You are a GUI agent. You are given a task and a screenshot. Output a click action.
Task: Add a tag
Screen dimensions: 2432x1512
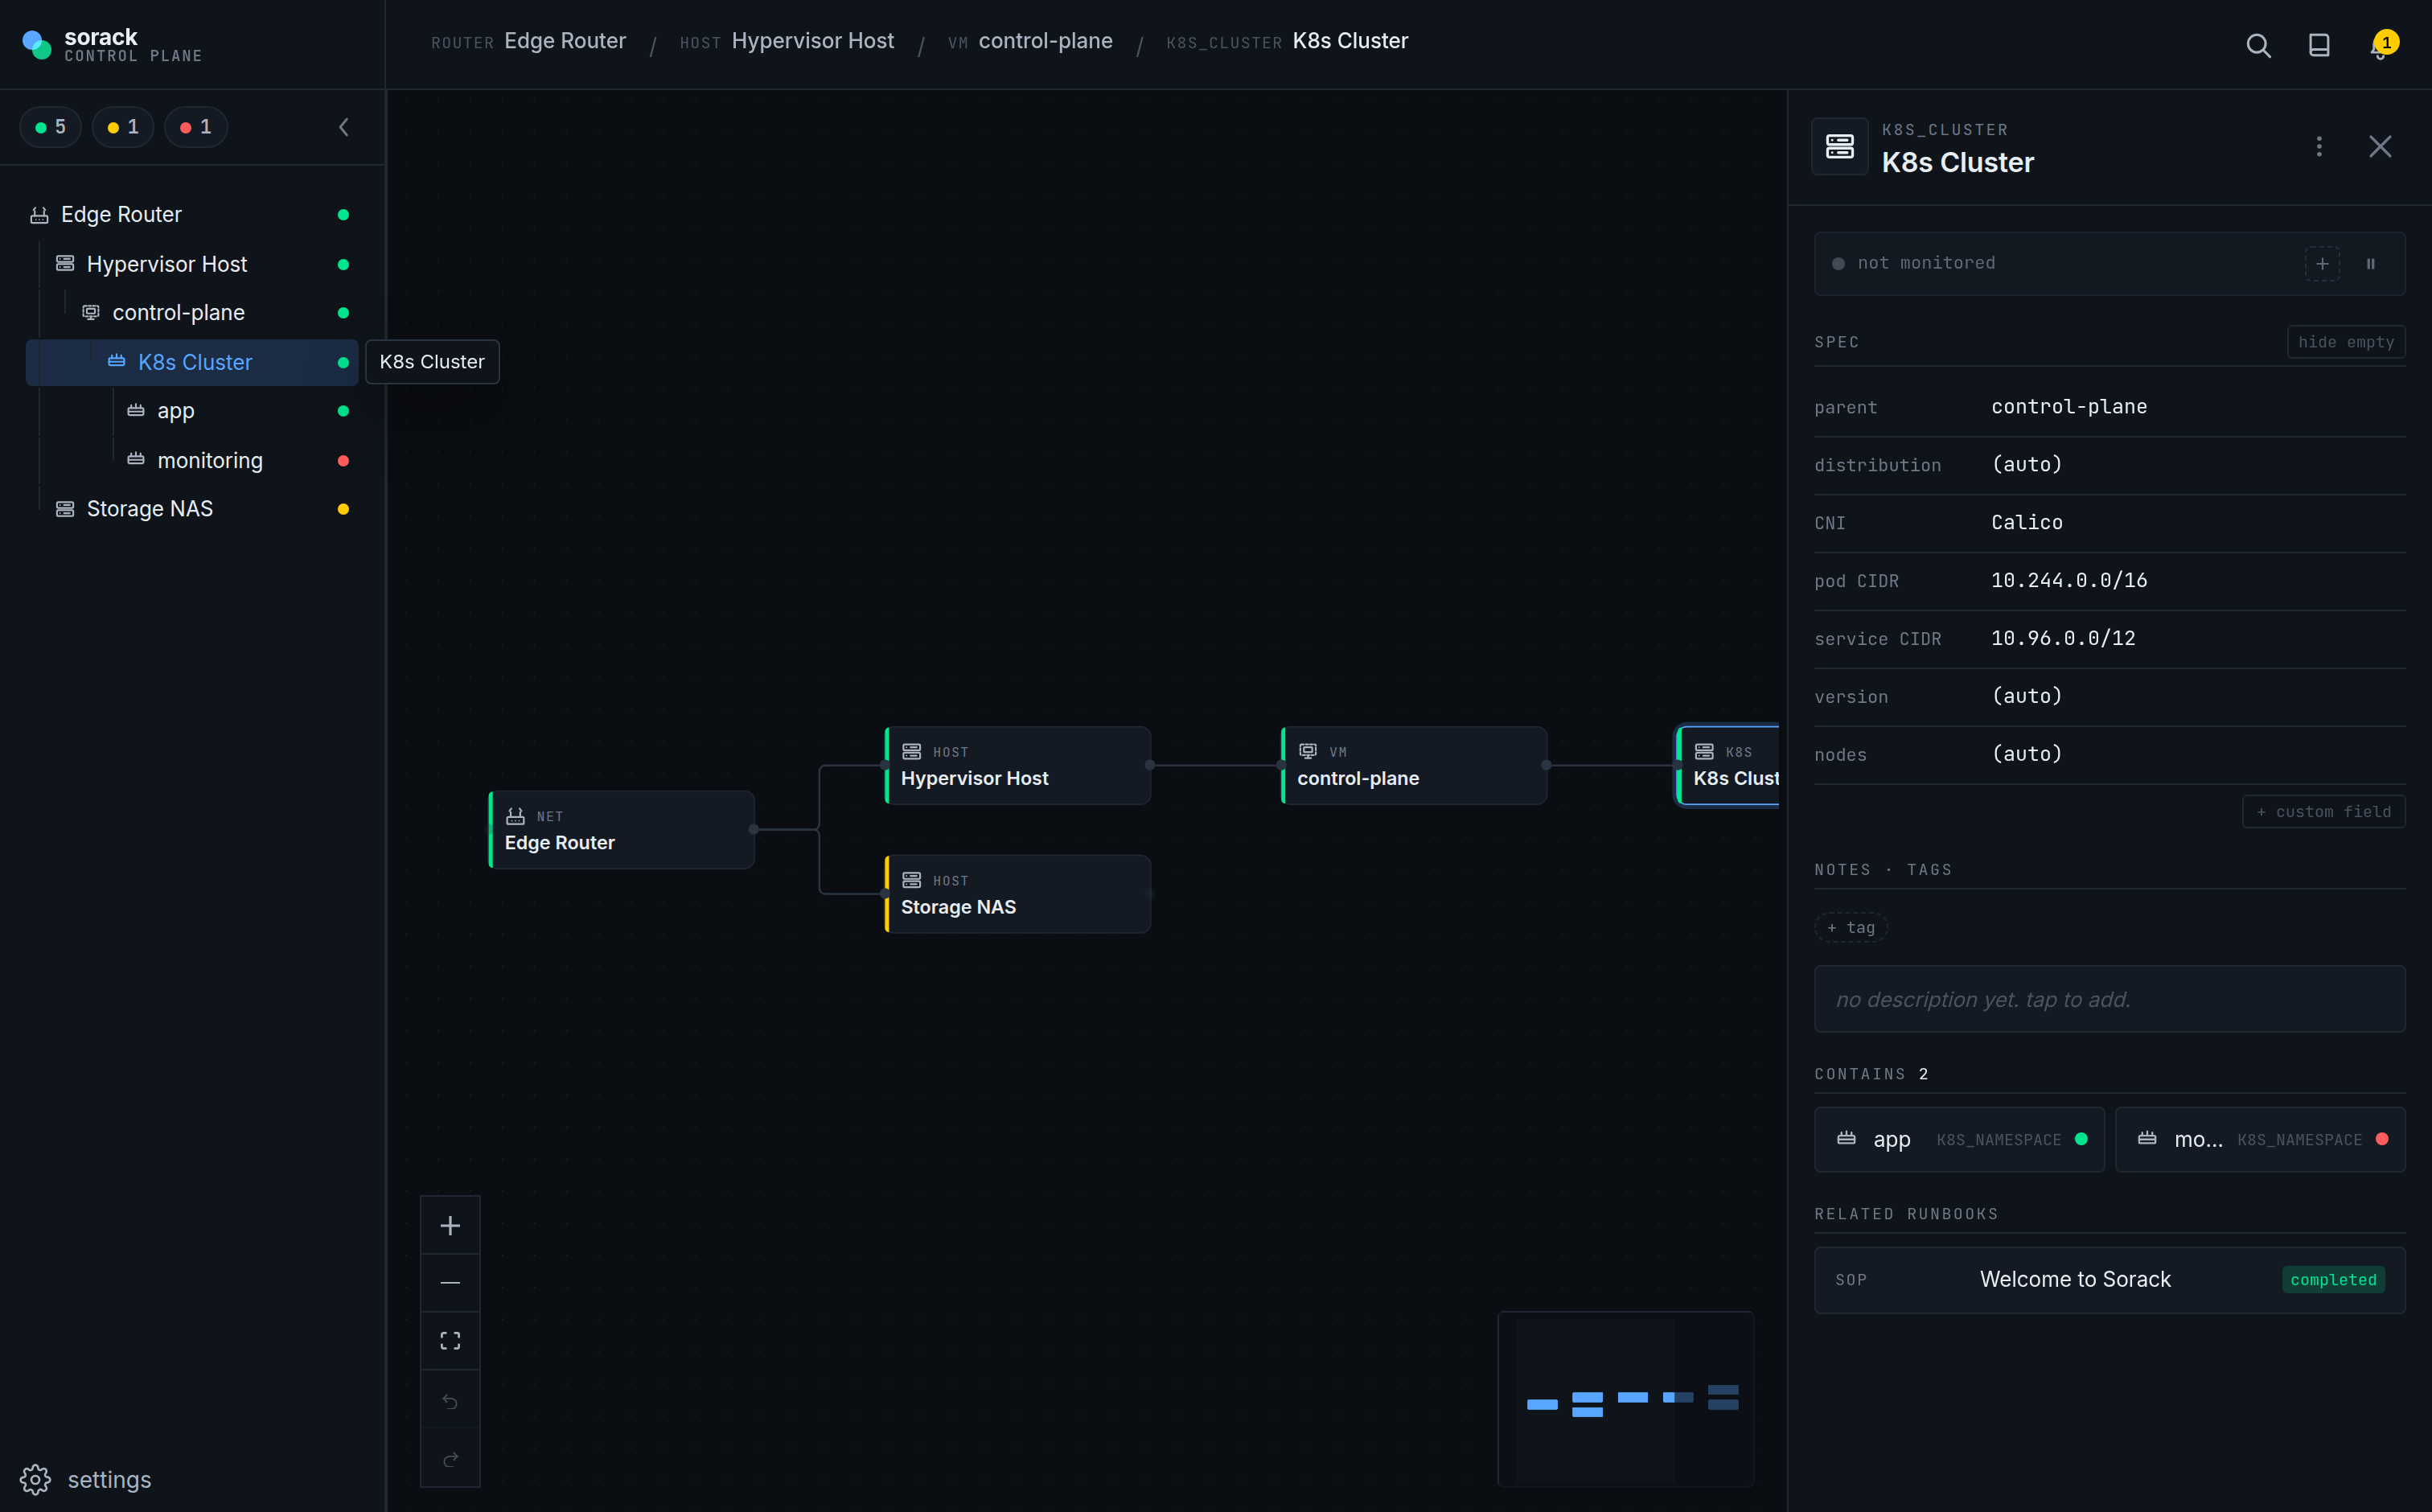click(x=1851, y=928)
